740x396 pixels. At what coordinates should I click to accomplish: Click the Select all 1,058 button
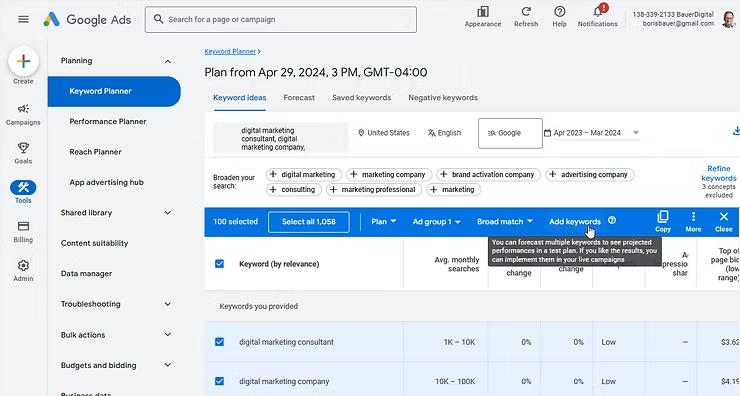point(309,222)
